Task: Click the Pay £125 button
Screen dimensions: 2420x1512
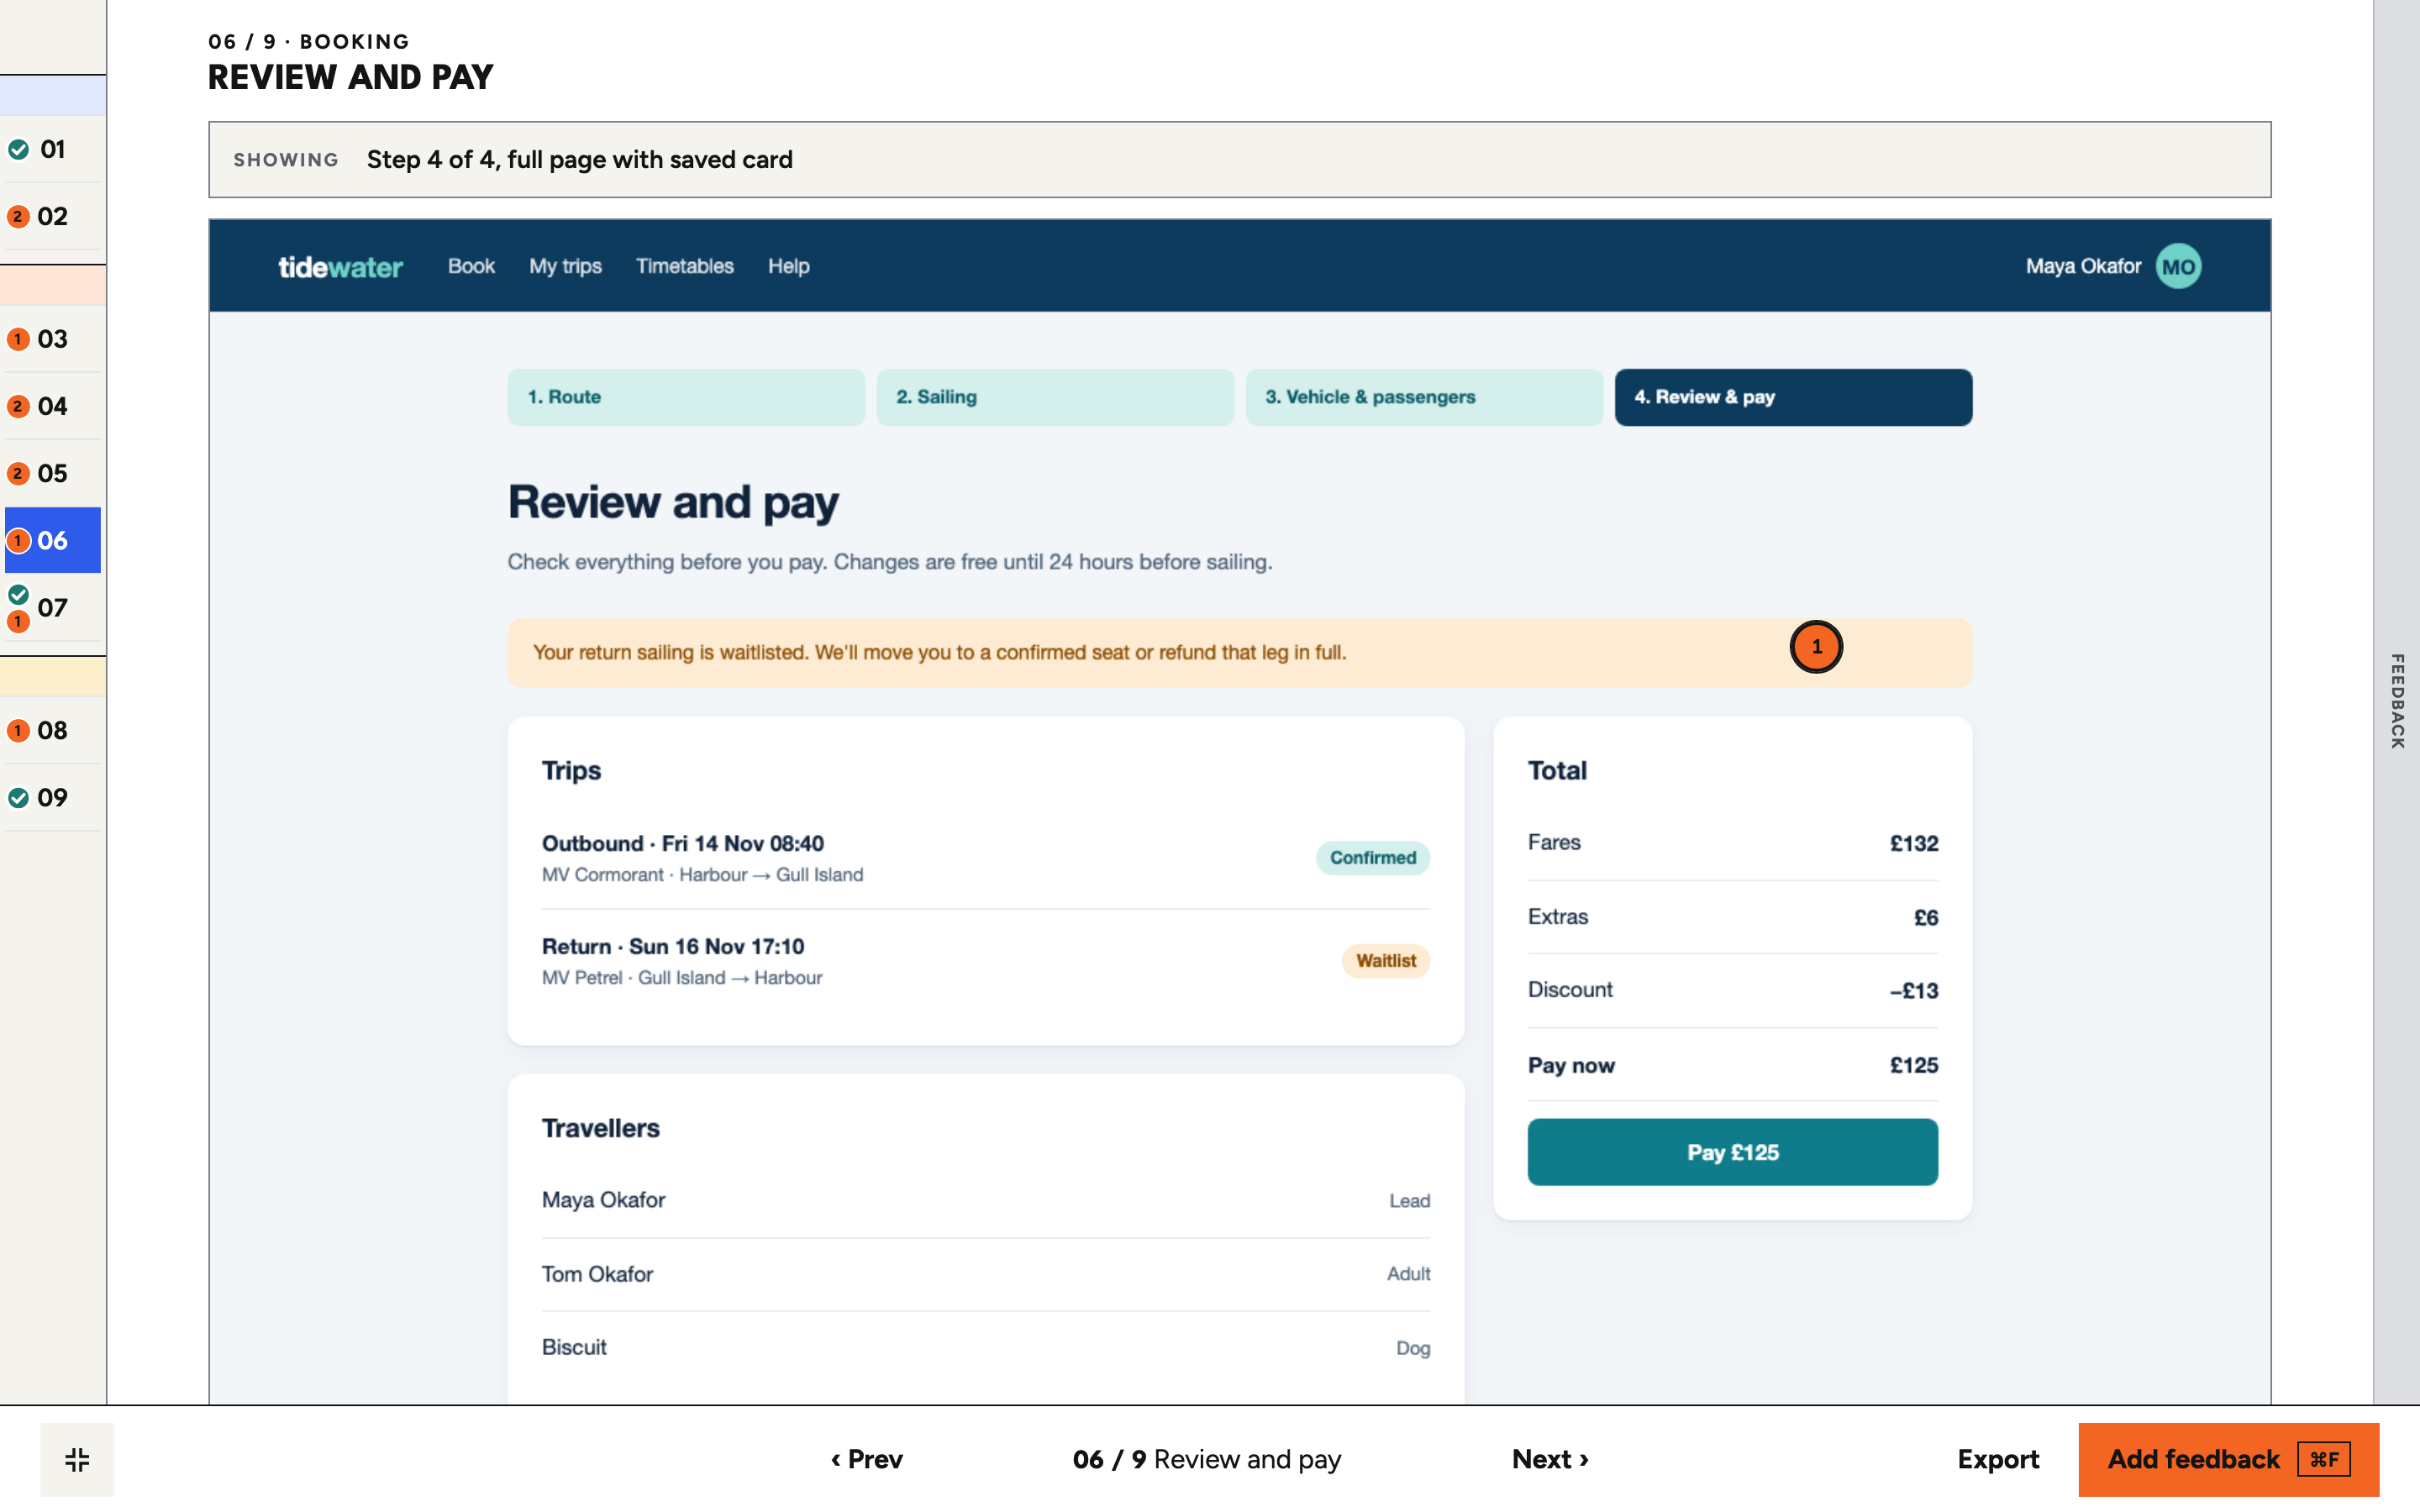Action: [1732, 1152]
